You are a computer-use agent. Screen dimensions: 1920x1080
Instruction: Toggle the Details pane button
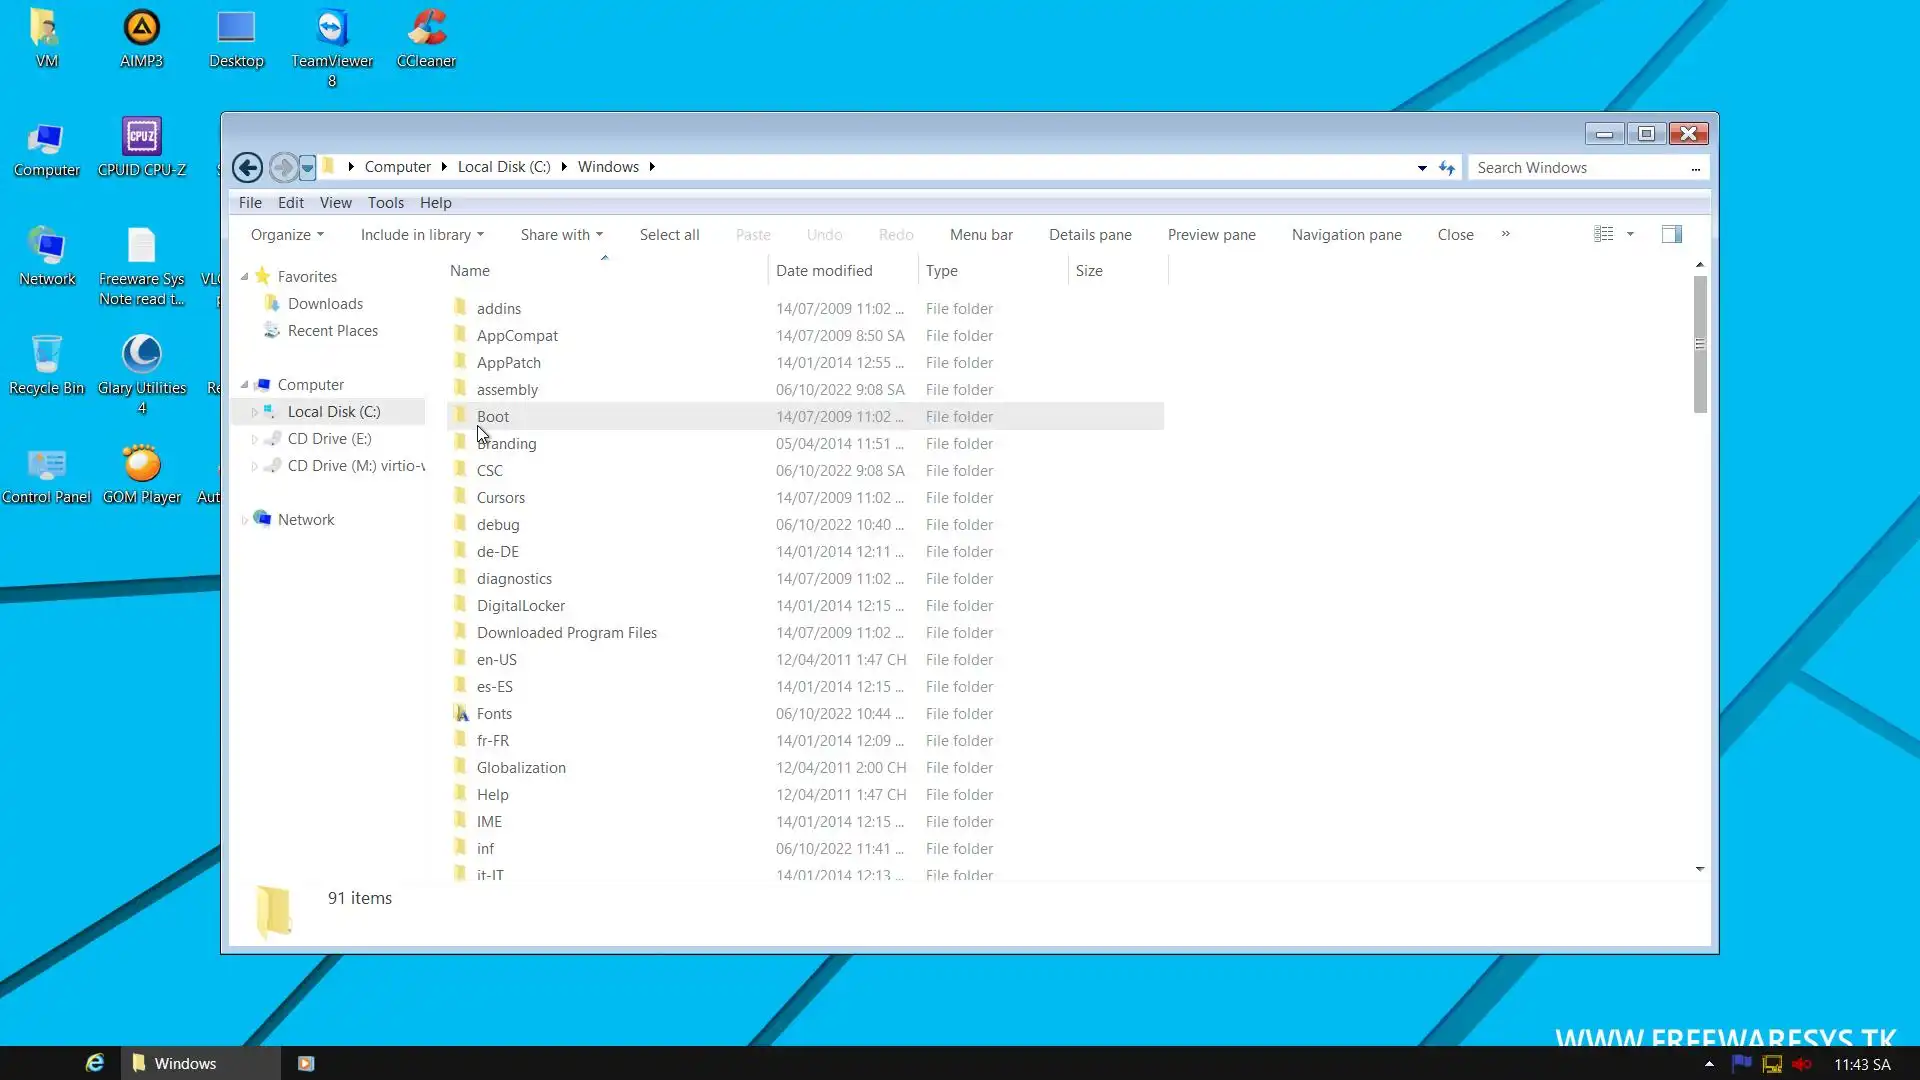click(x=1090, y=235)
